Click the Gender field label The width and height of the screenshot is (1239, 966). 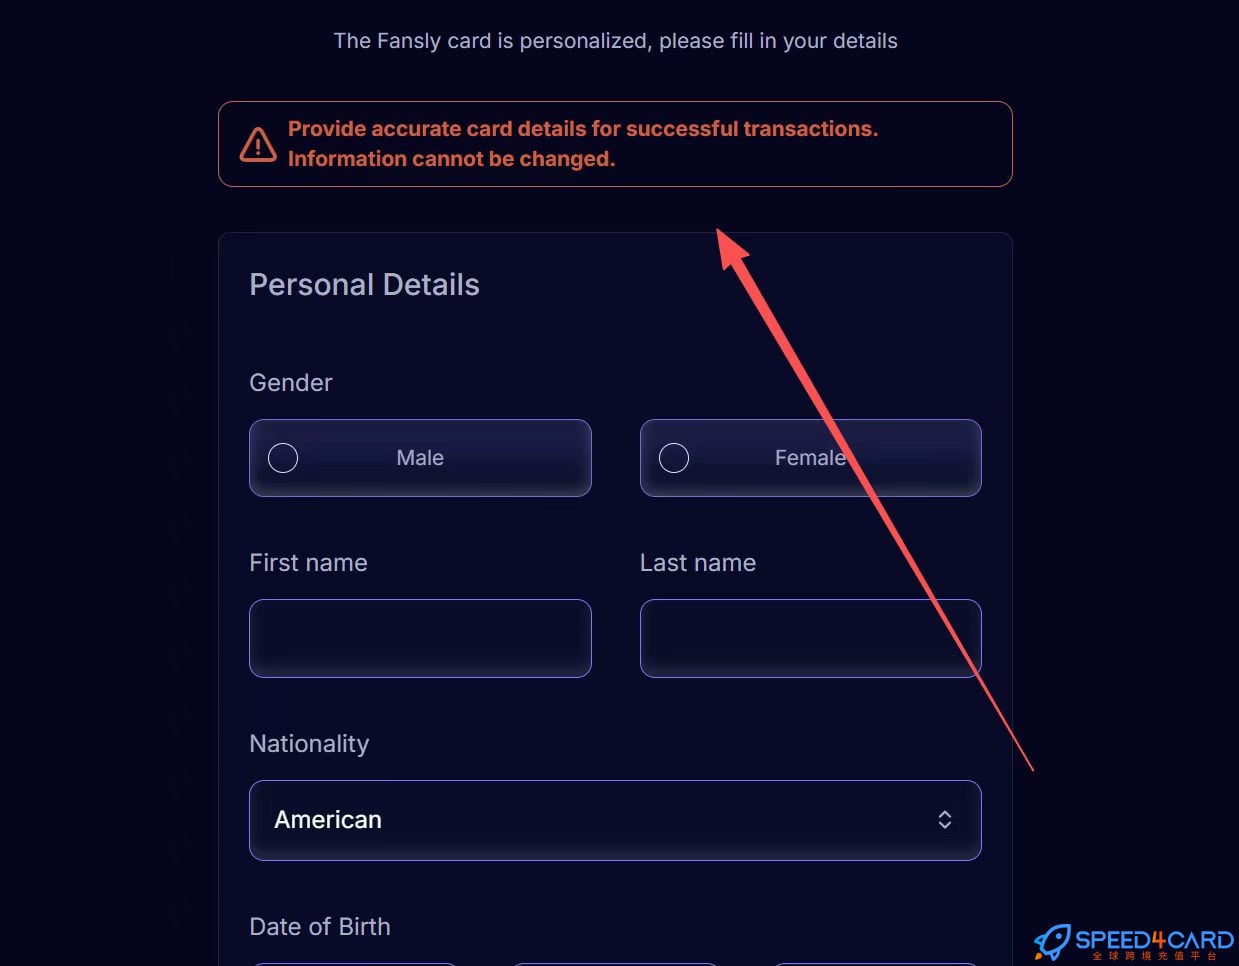[290, 383]
